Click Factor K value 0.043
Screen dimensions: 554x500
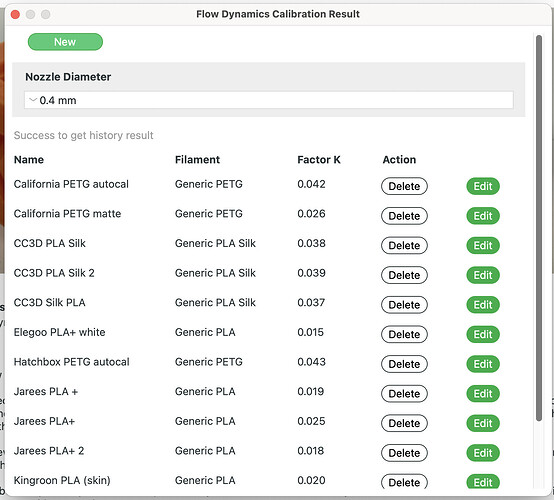pyautogui.click(x=311, y=362)
